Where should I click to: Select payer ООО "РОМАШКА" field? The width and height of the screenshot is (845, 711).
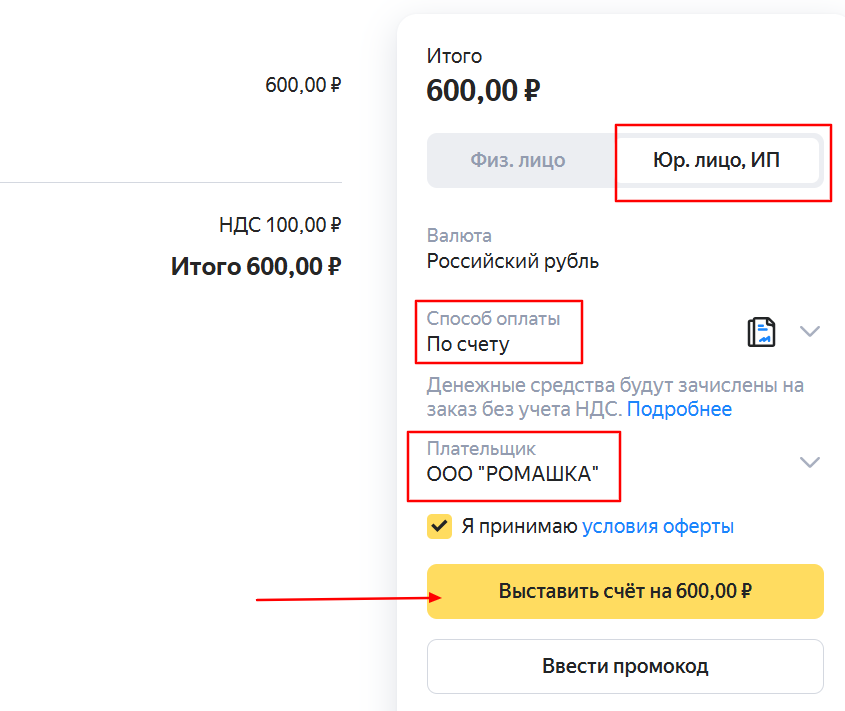click(512, 473)
